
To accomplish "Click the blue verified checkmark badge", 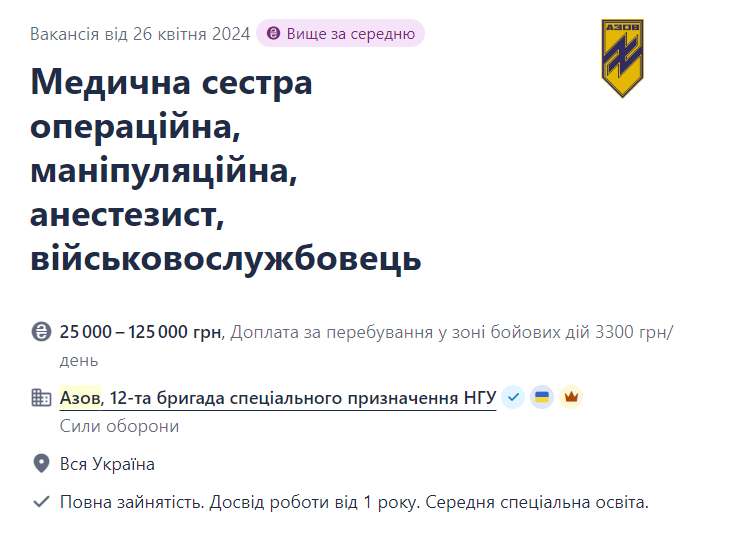I will [512, 397].
